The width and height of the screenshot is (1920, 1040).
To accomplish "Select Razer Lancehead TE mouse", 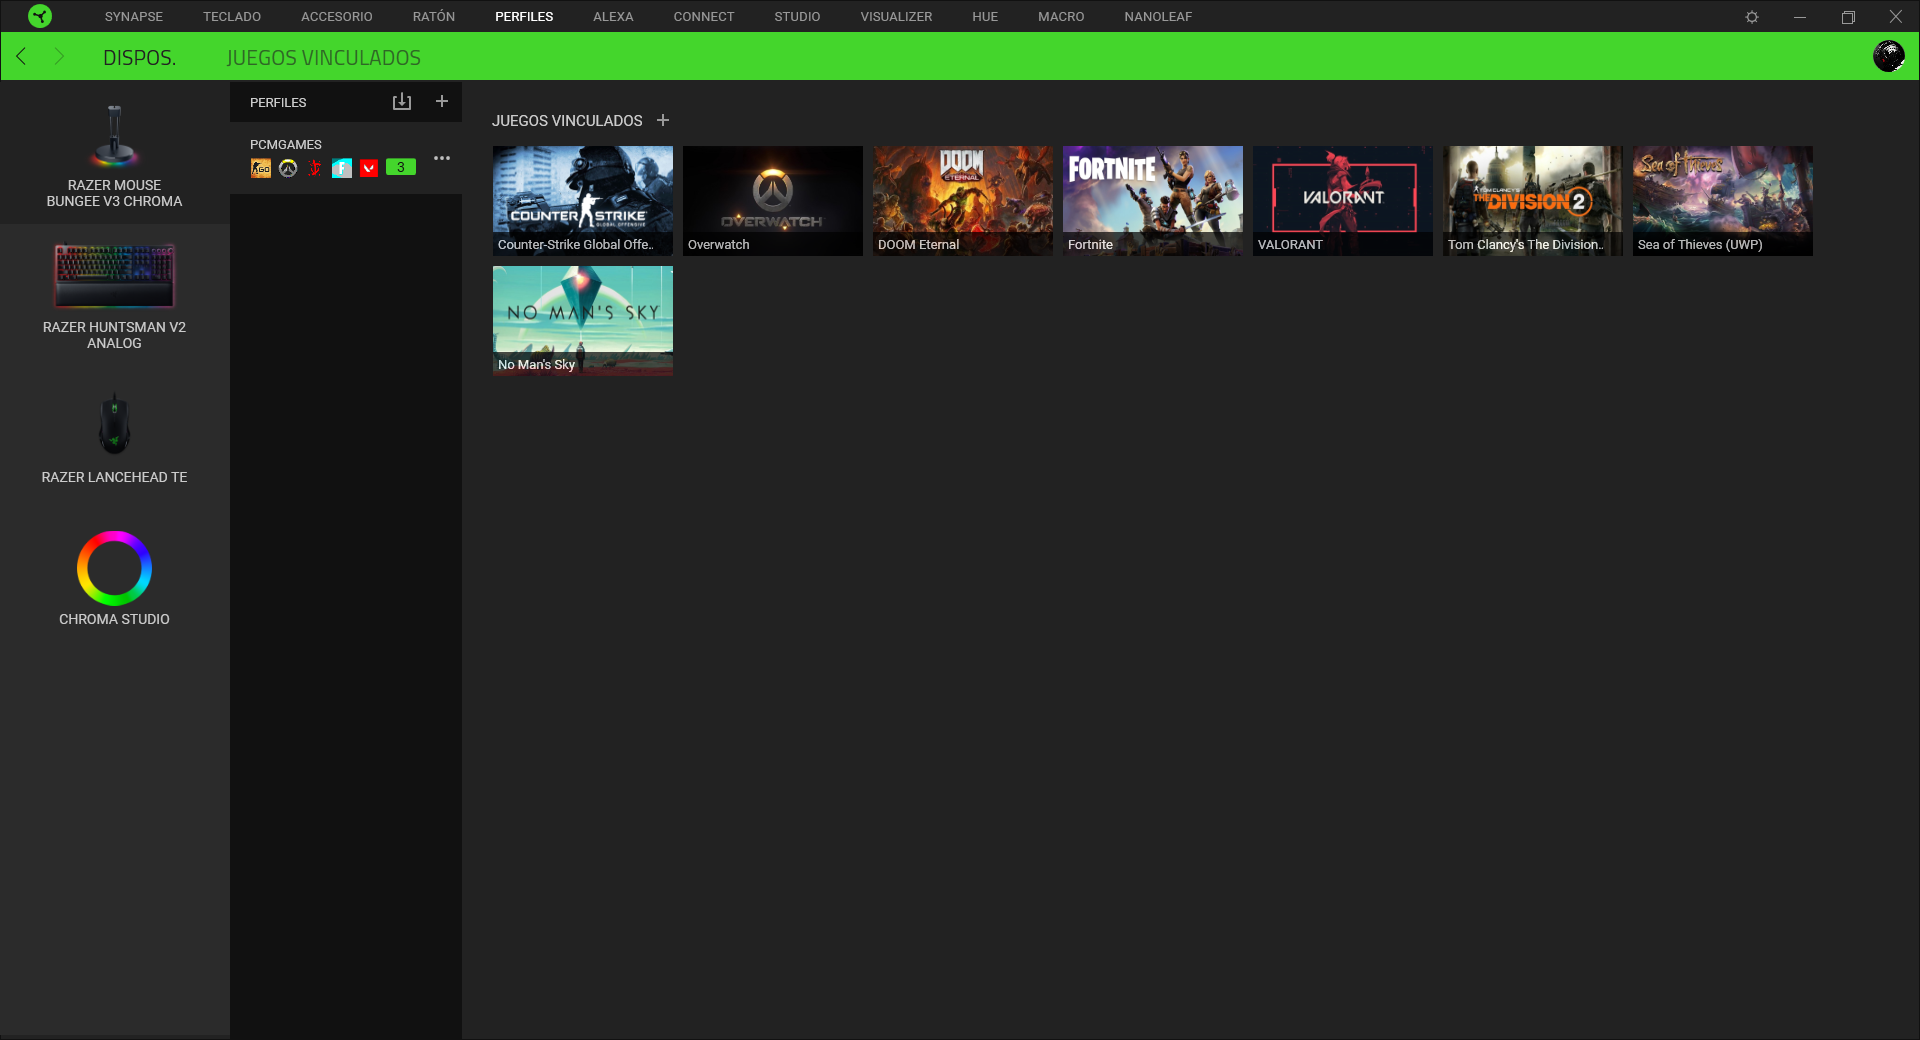I will point(114,438).
